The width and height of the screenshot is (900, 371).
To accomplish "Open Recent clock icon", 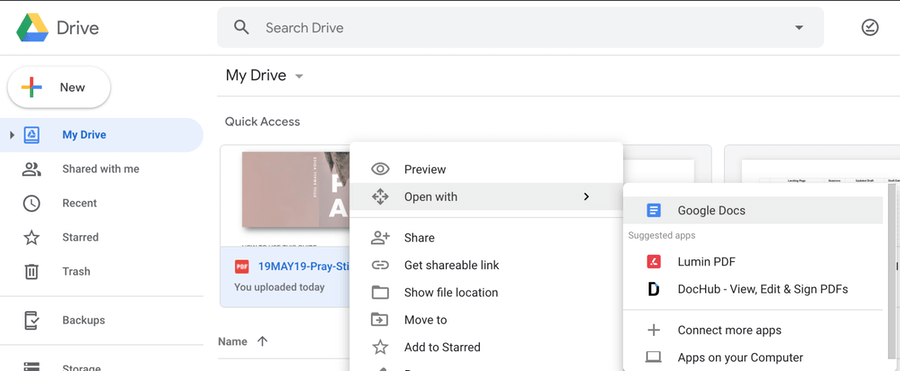I will coord(31,203).
